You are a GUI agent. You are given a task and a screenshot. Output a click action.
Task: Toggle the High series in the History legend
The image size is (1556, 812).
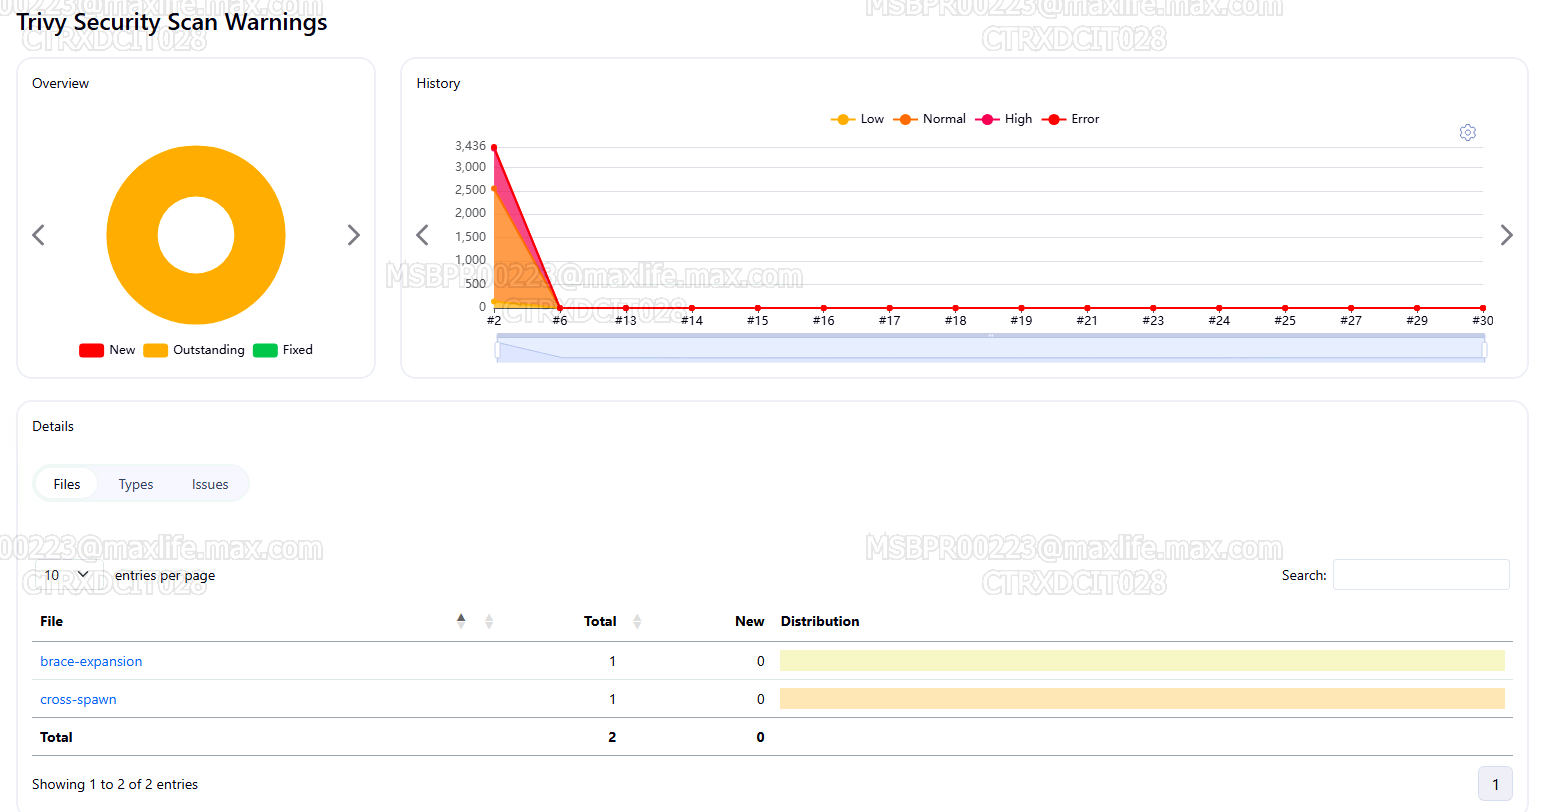coord(1003,118)
